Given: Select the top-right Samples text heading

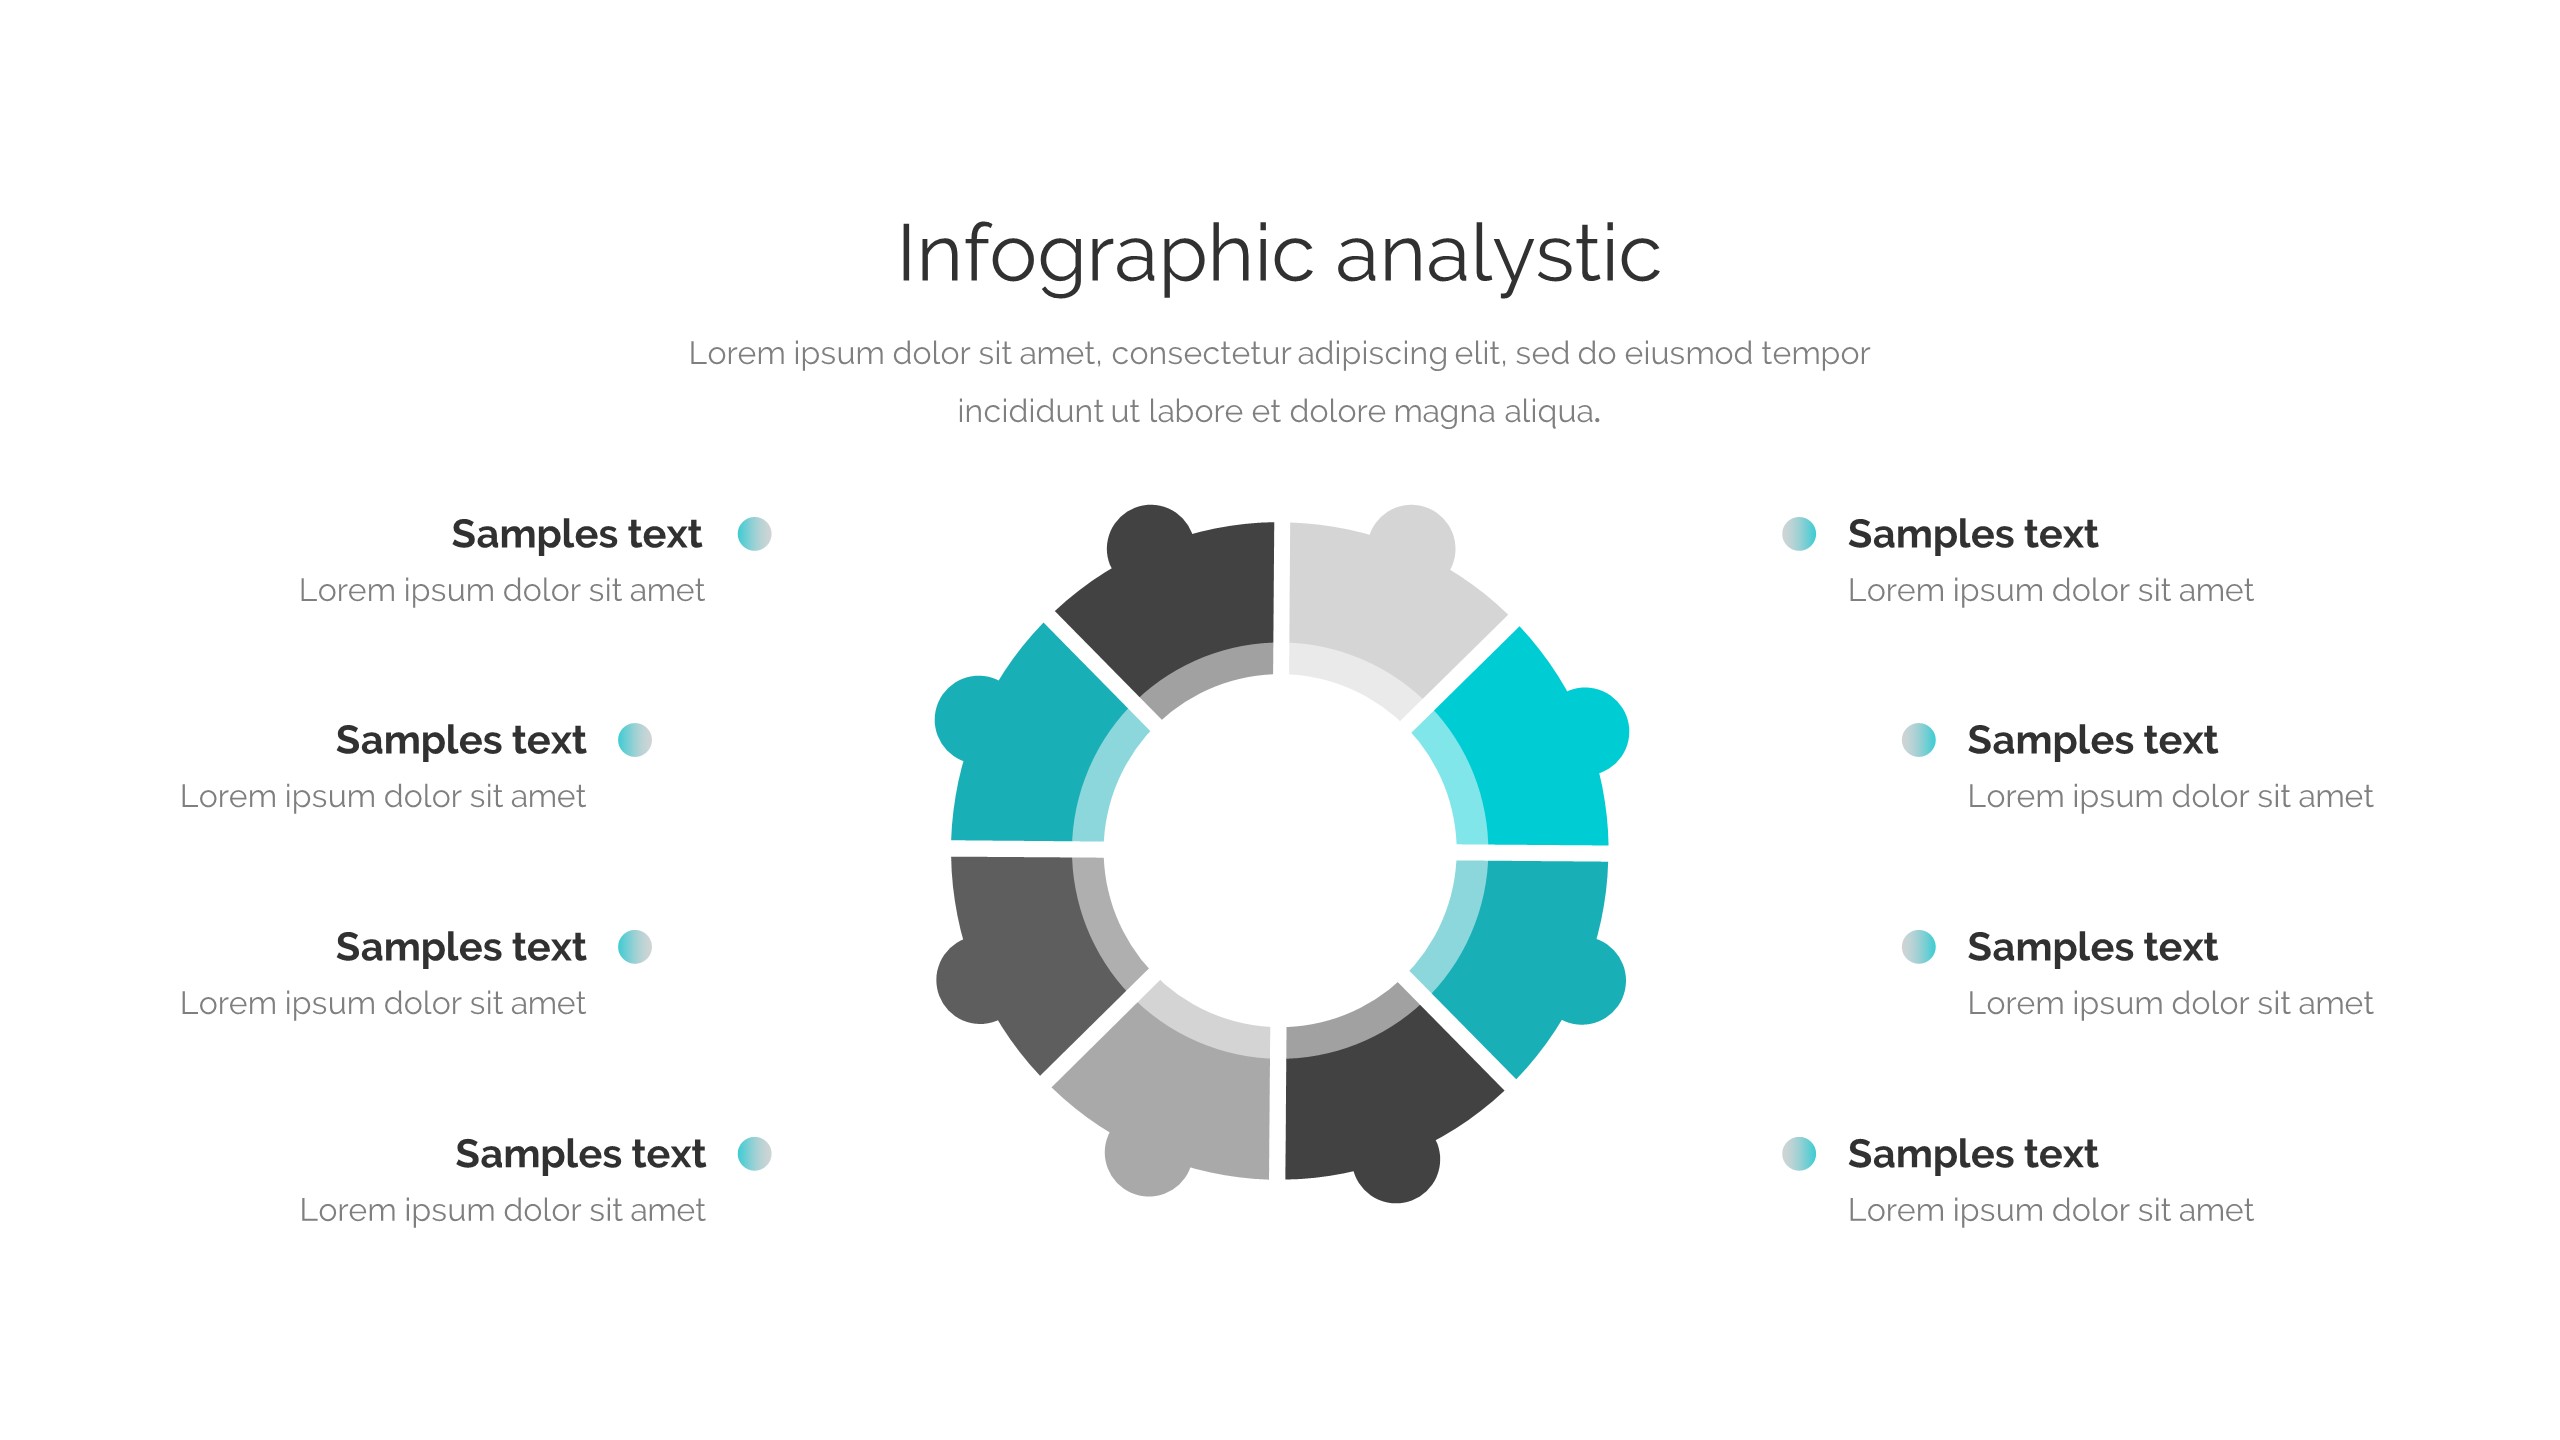Looking at the screenshot, I should click(1972, 534).
